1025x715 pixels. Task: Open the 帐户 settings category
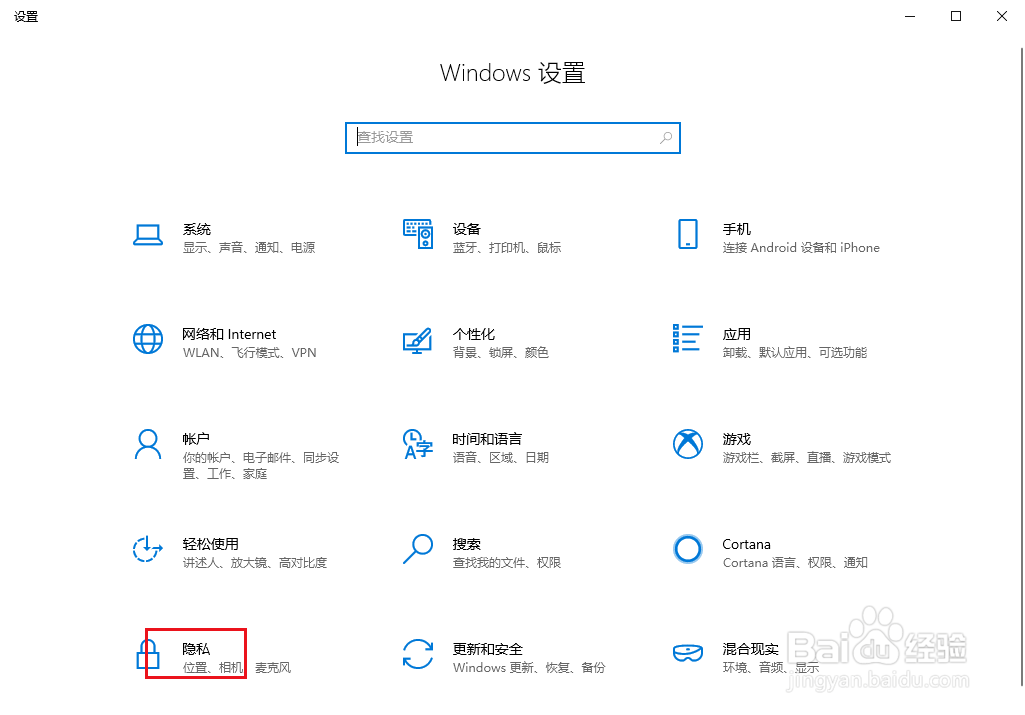[196, 439]
